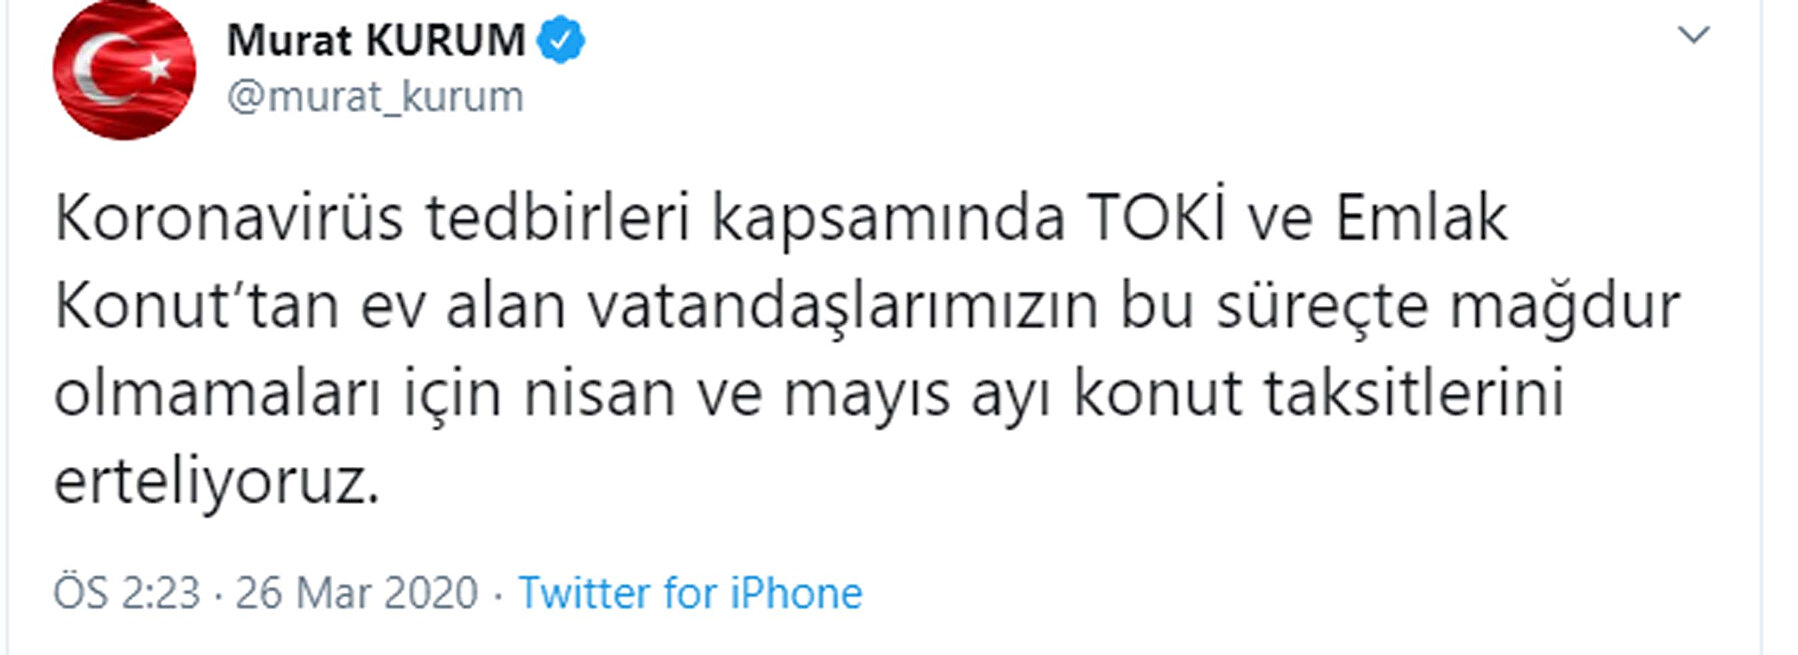Click the word mayıs in the tweet
The width and height of the screenshot is (1798, 655).
pos(866,394)
